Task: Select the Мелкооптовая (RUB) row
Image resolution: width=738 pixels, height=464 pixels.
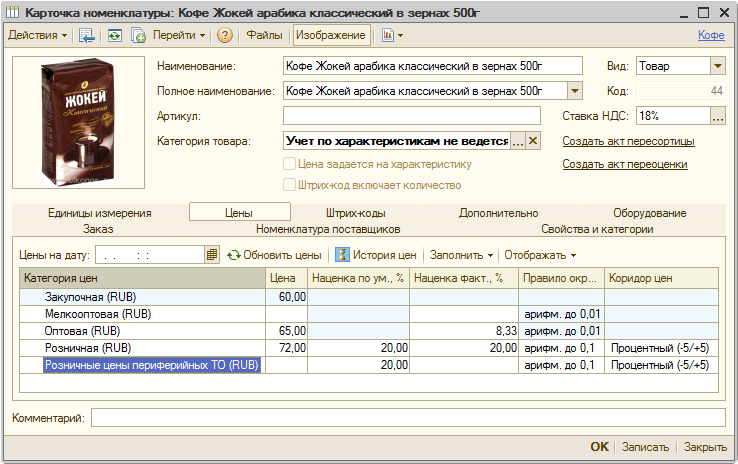Action: pos(369,314)
